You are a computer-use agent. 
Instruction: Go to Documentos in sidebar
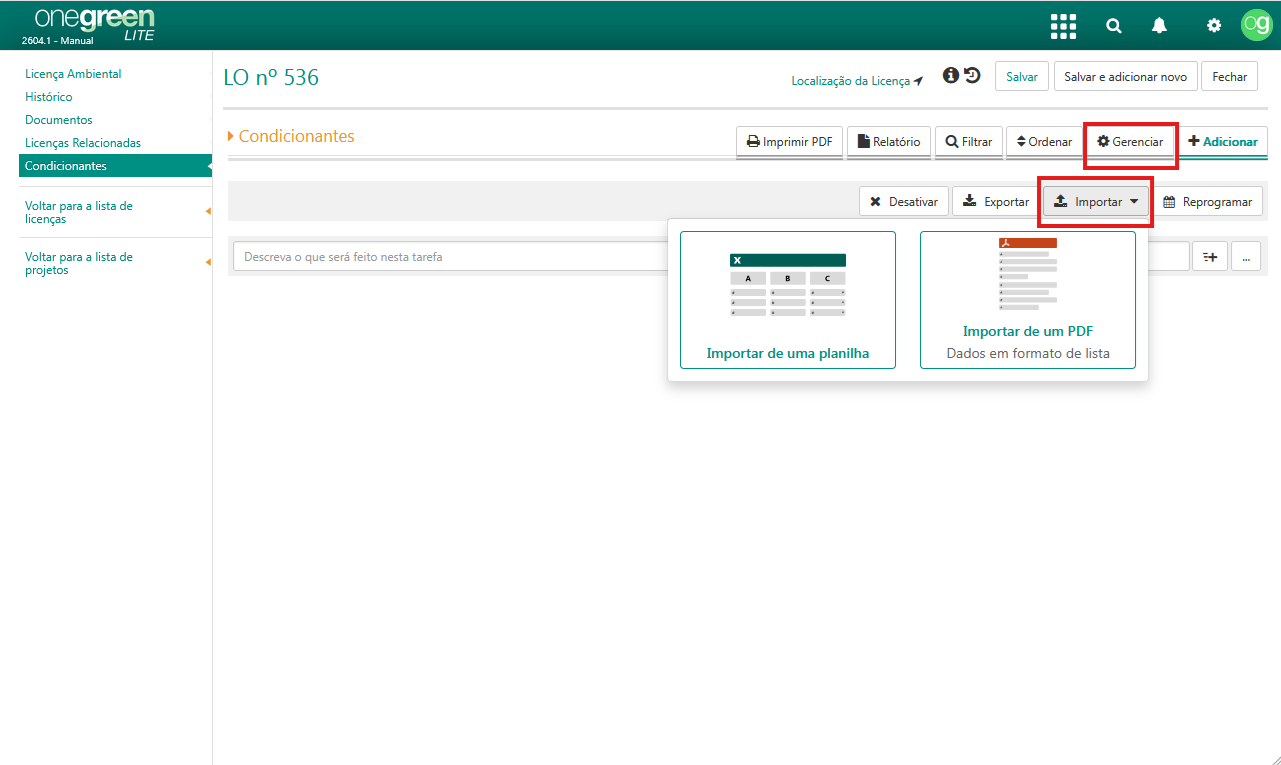(59, 120)
